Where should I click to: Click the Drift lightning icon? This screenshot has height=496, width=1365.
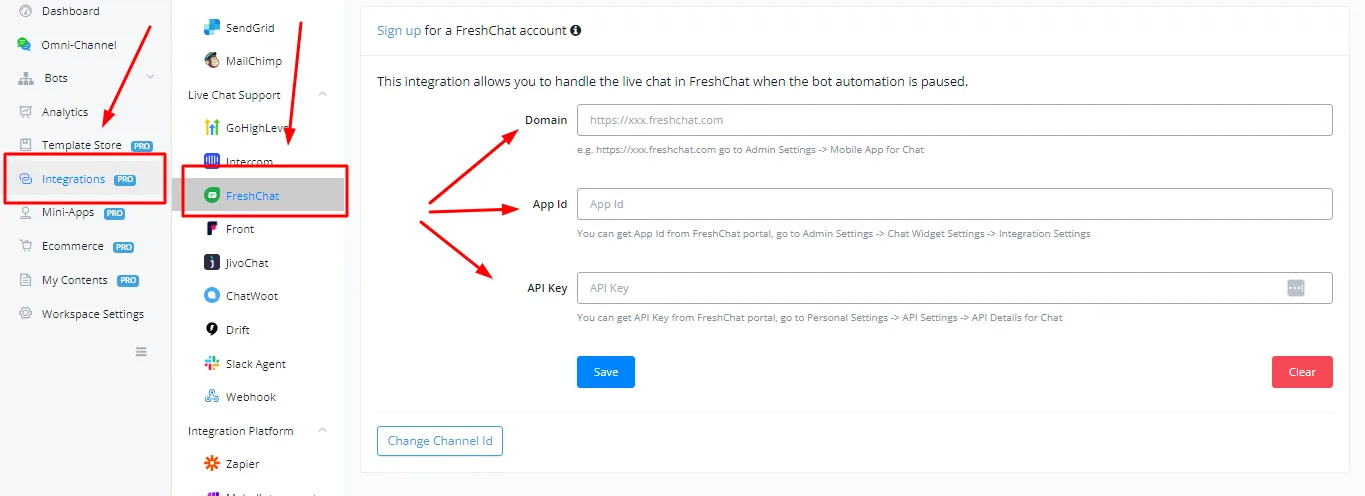pyautogui.click(x=211, y=329)
